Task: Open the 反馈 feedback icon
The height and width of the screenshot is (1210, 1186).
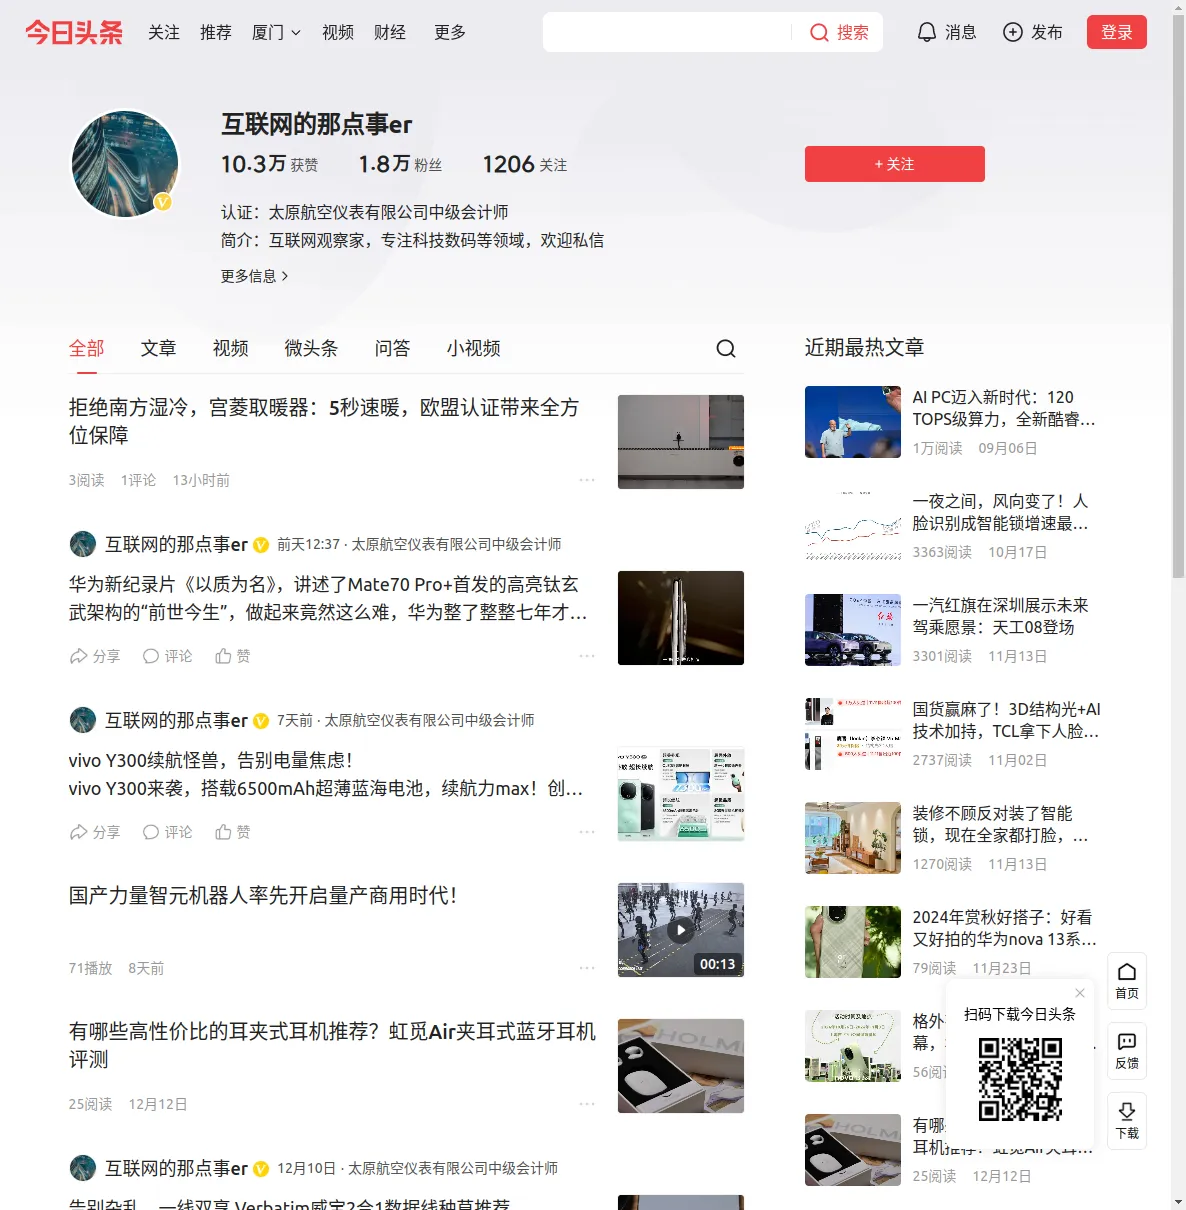Action: coord(1127,1051)
